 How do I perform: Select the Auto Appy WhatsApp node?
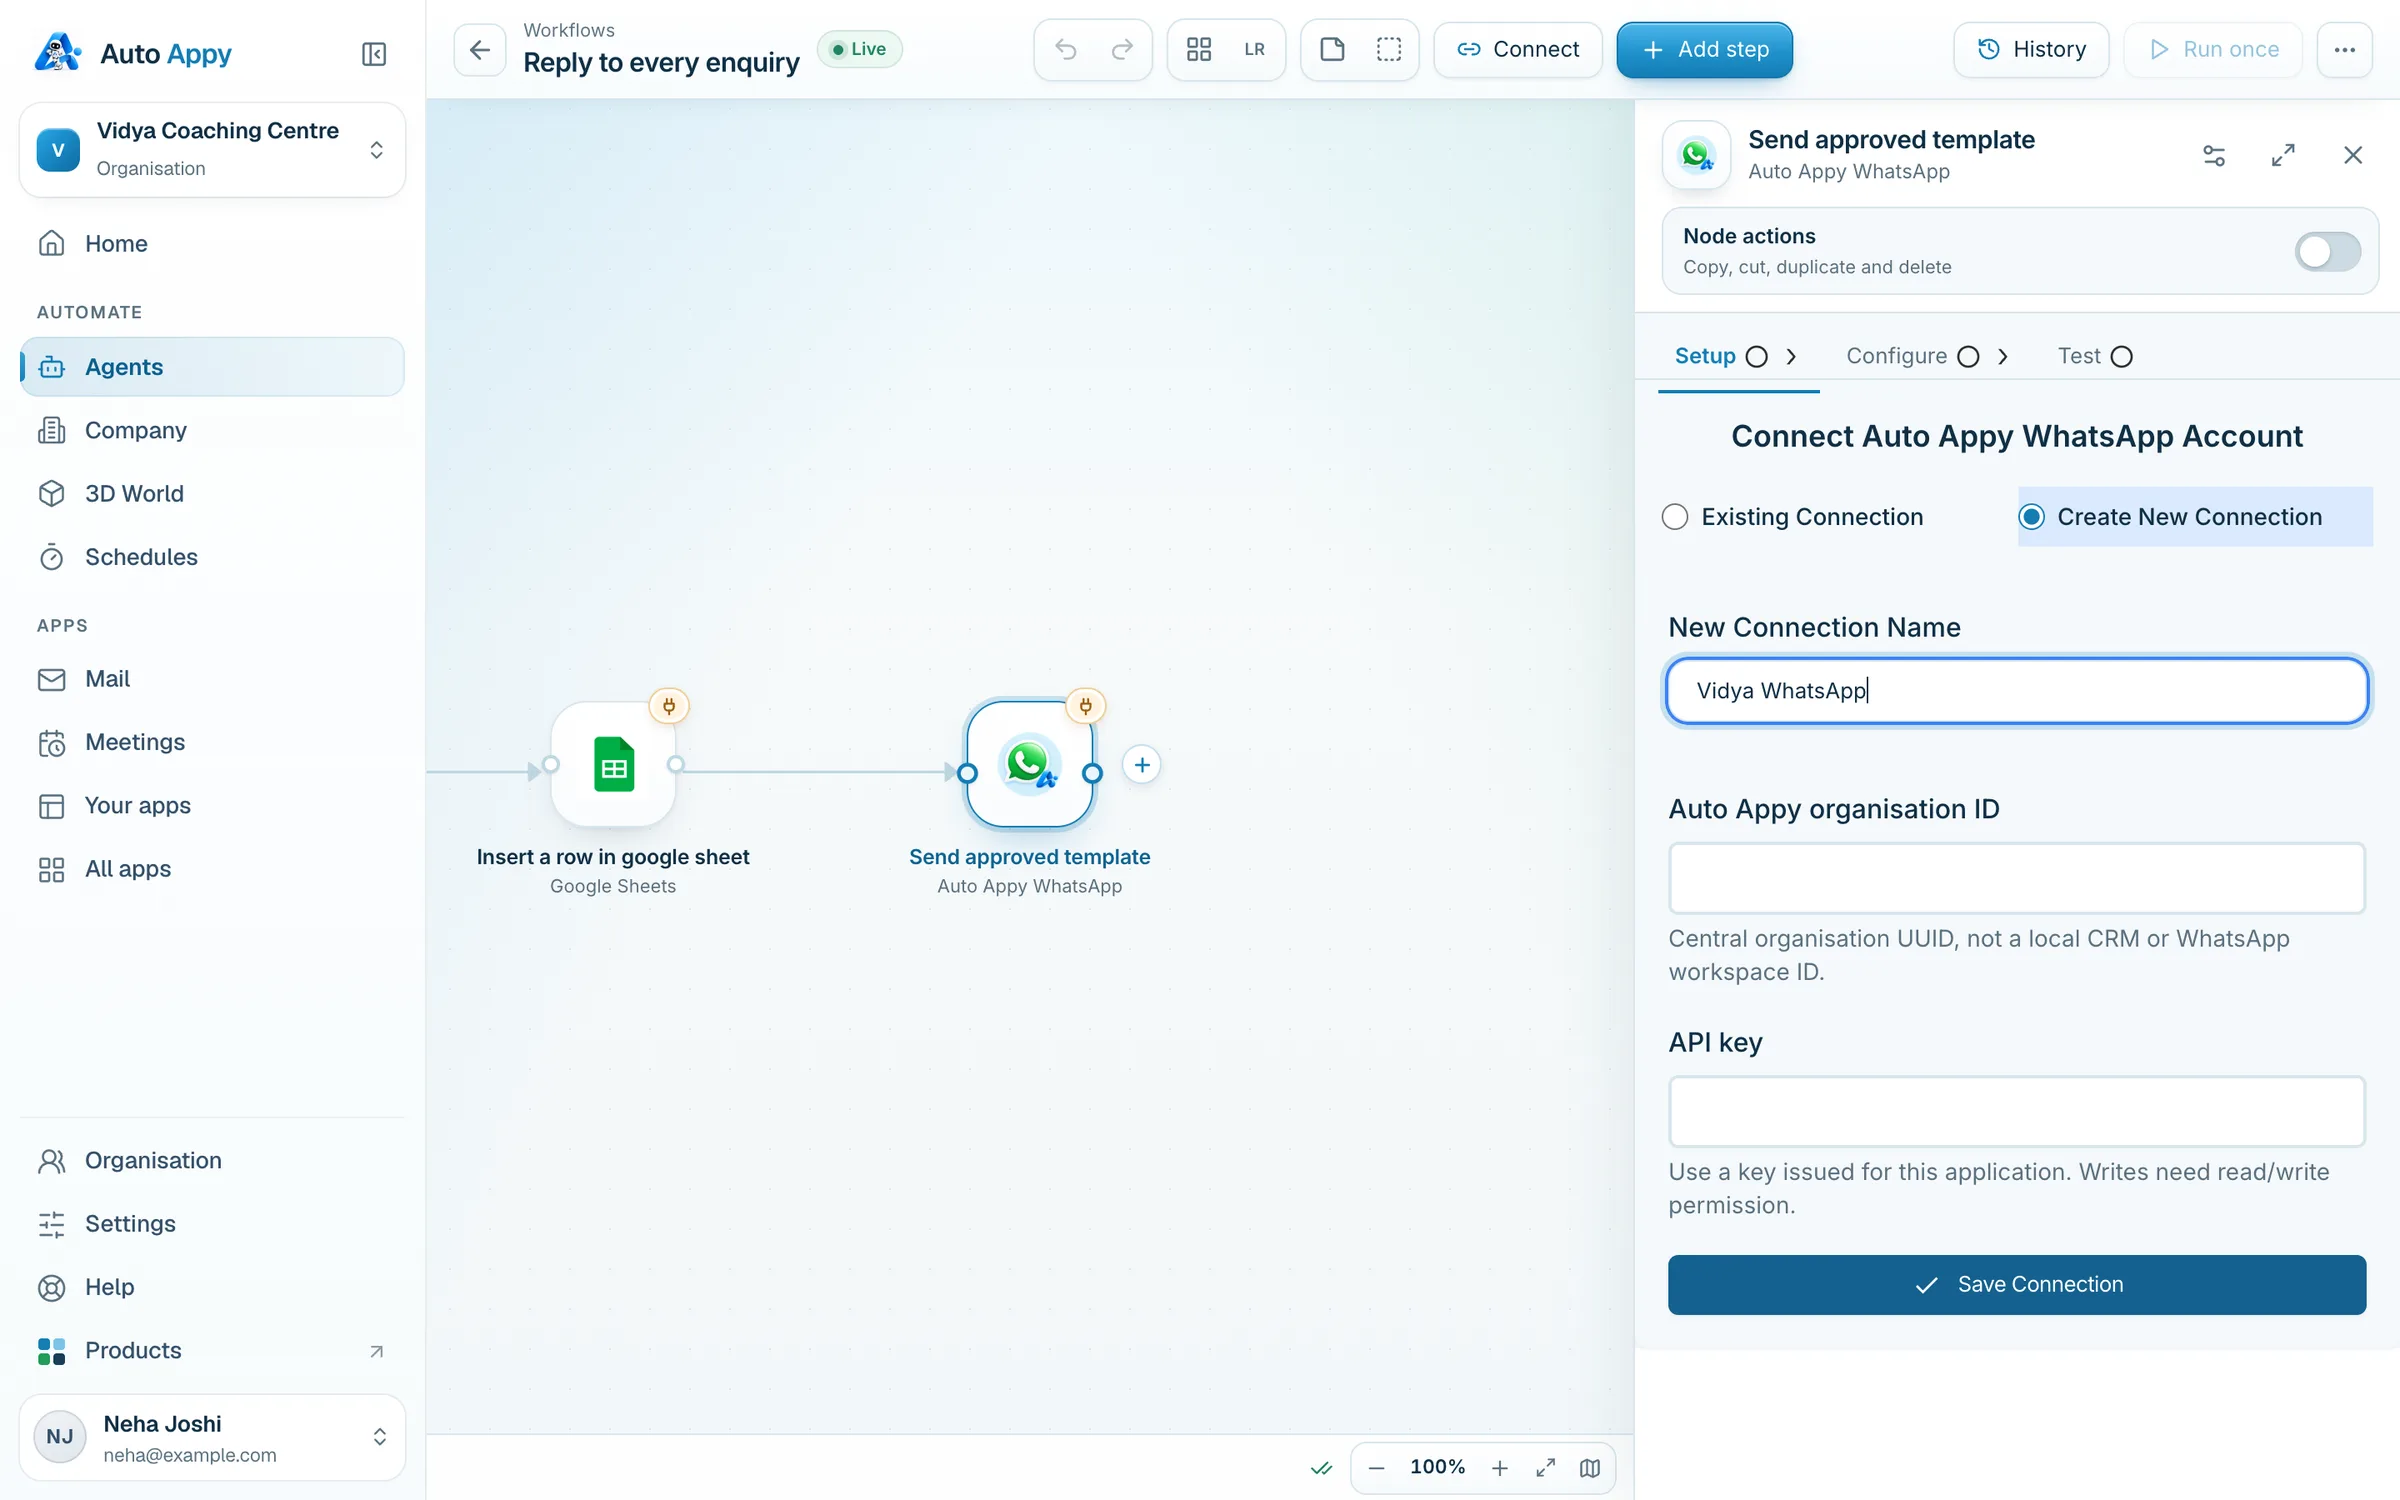(1029, 765)
